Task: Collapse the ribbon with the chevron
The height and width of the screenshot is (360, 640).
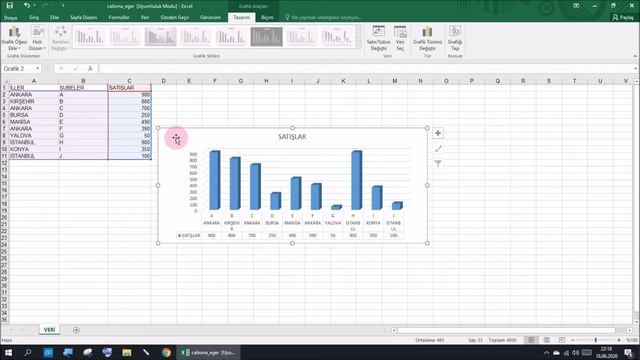Action: 635,56
